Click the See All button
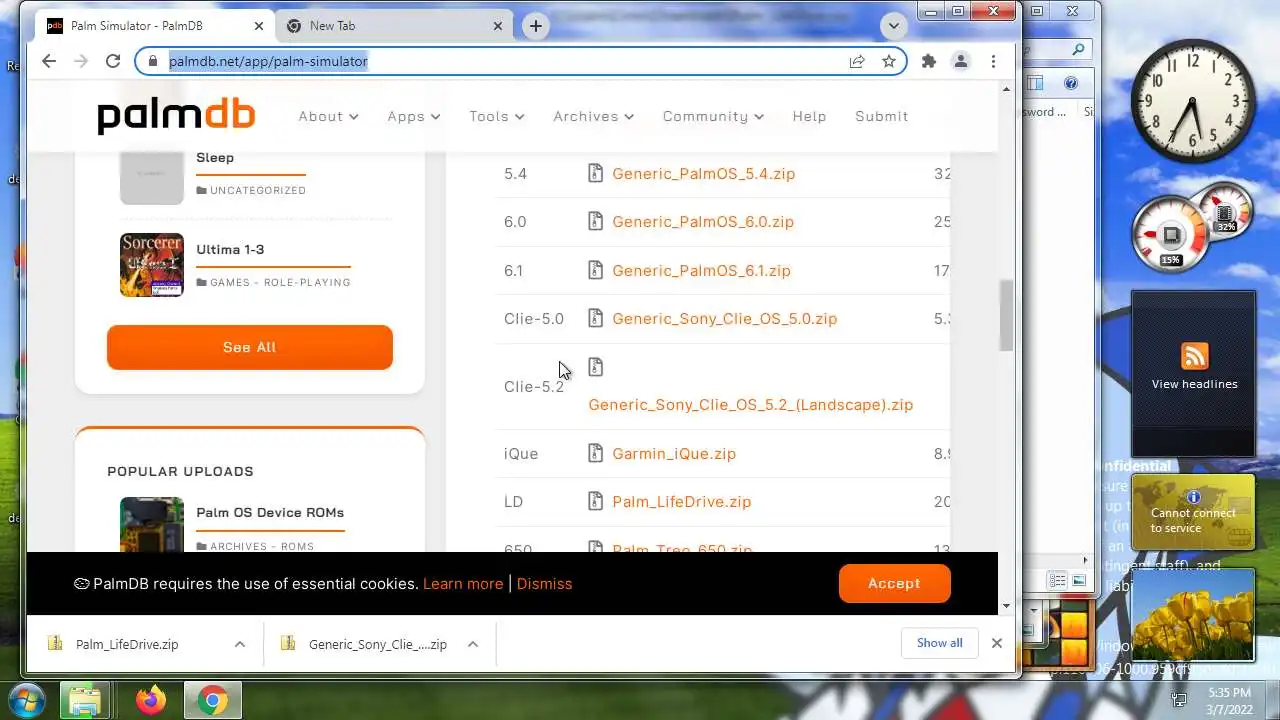 250,347
